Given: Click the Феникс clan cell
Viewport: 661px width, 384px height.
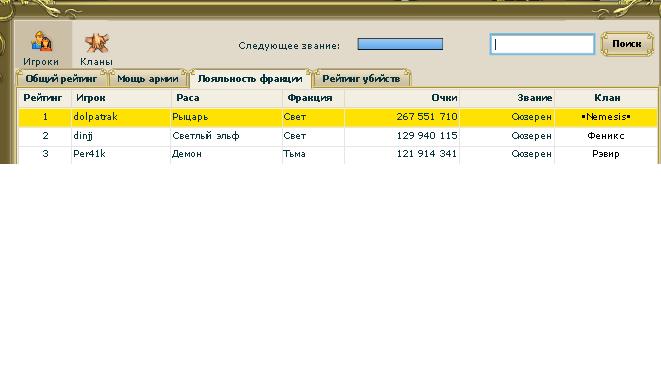Looking at the screenshot, I should (606, 136).
